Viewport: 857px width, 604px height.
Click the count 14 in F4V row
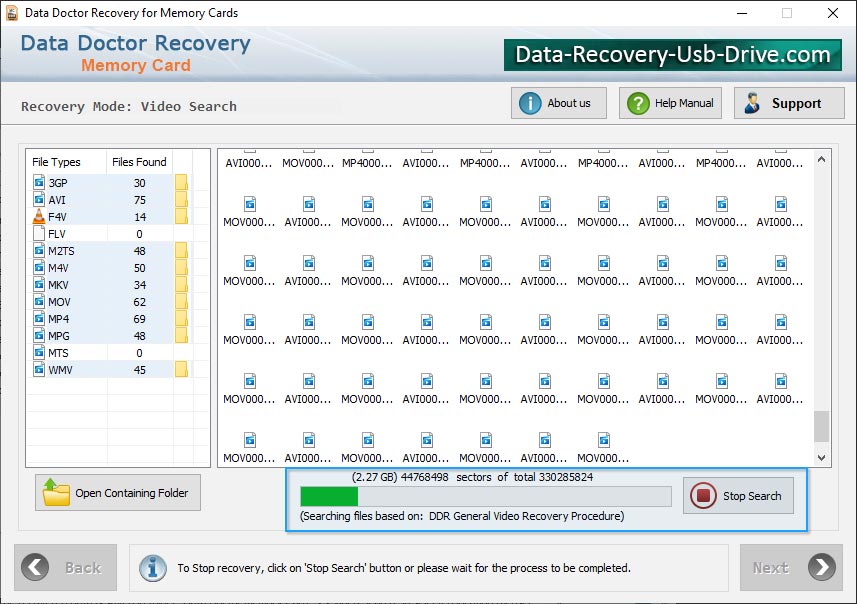pos(140,217)
